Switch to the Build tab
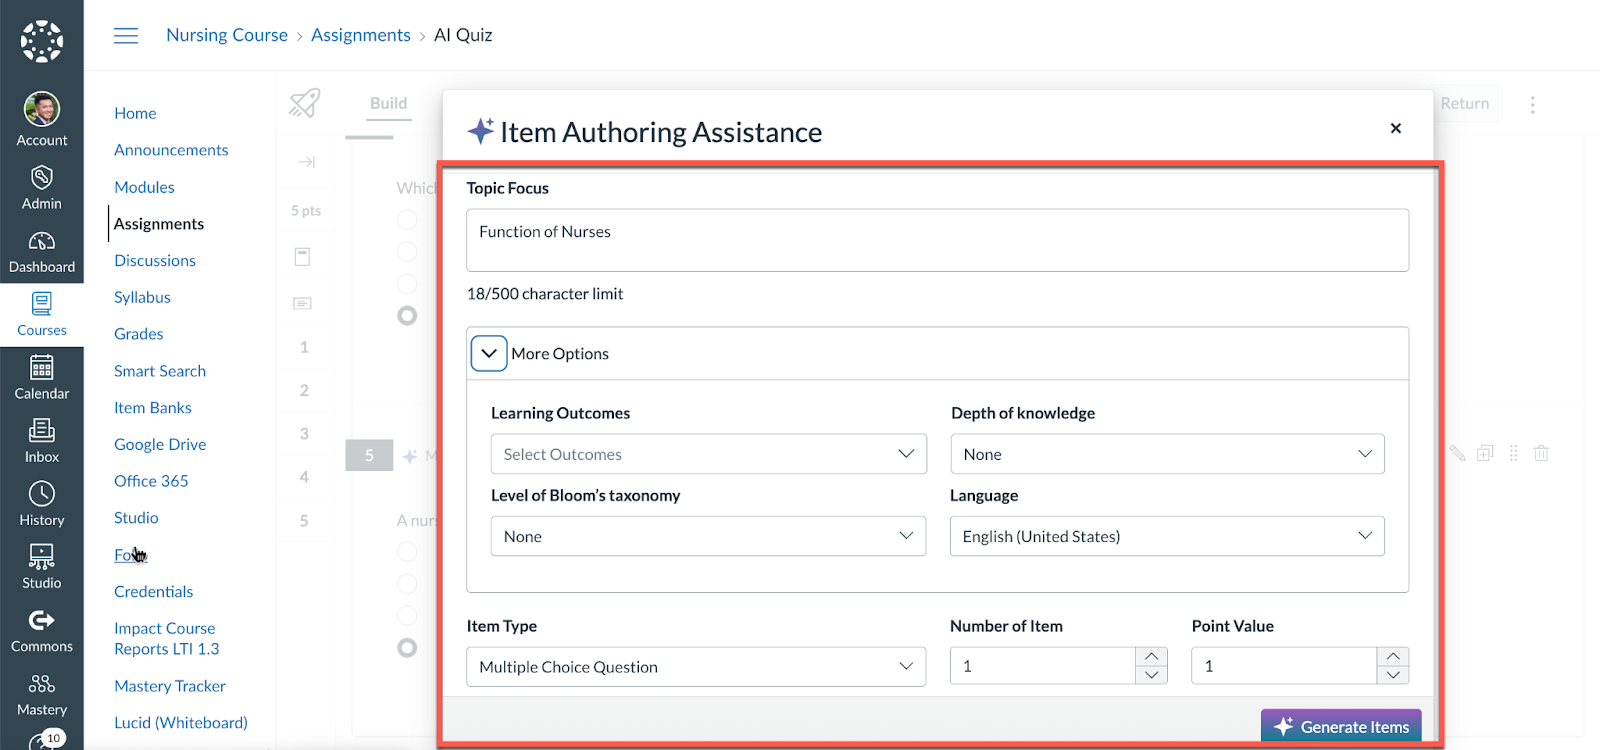Screen dimensions: 1600x750 click(388, 103)
